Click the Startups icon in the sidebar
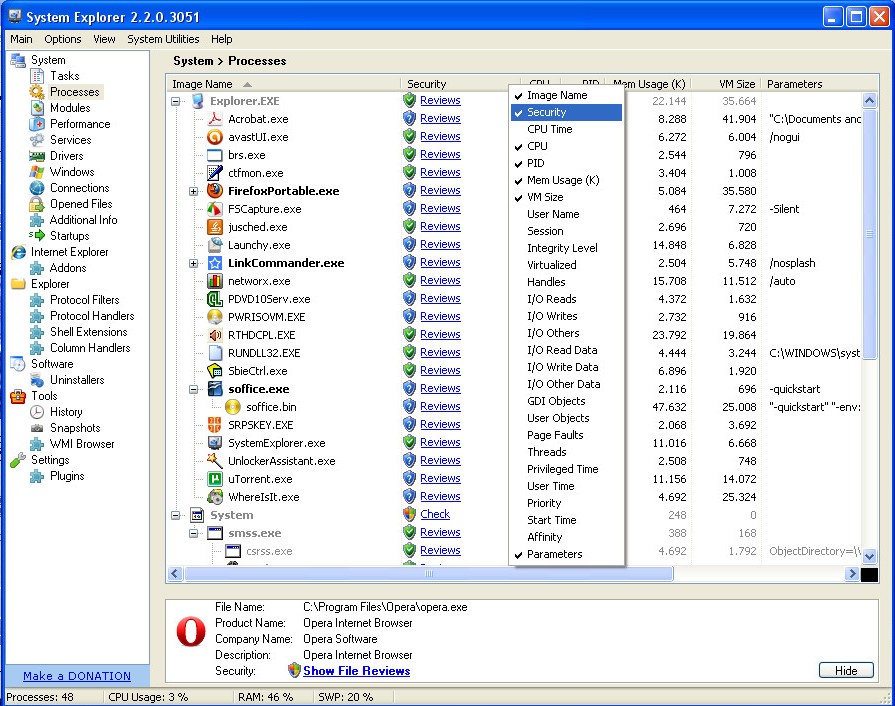The width and height of the screenshot is (895, 706). pos(37,236)
